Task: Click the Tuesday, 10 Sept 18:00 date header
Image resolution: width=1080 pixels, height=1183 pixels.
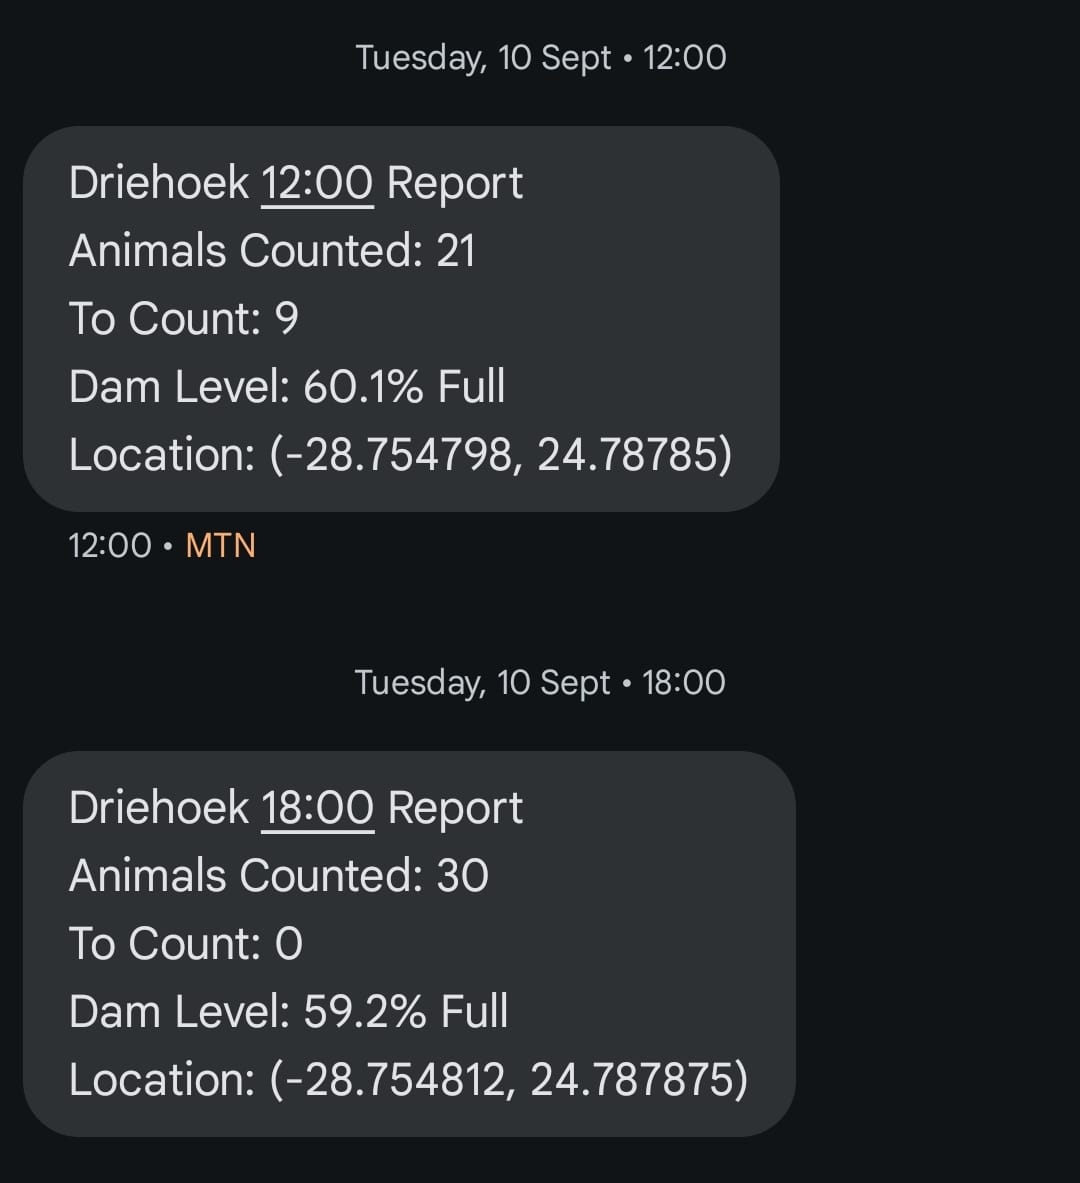Action: (x=540, y=683)
